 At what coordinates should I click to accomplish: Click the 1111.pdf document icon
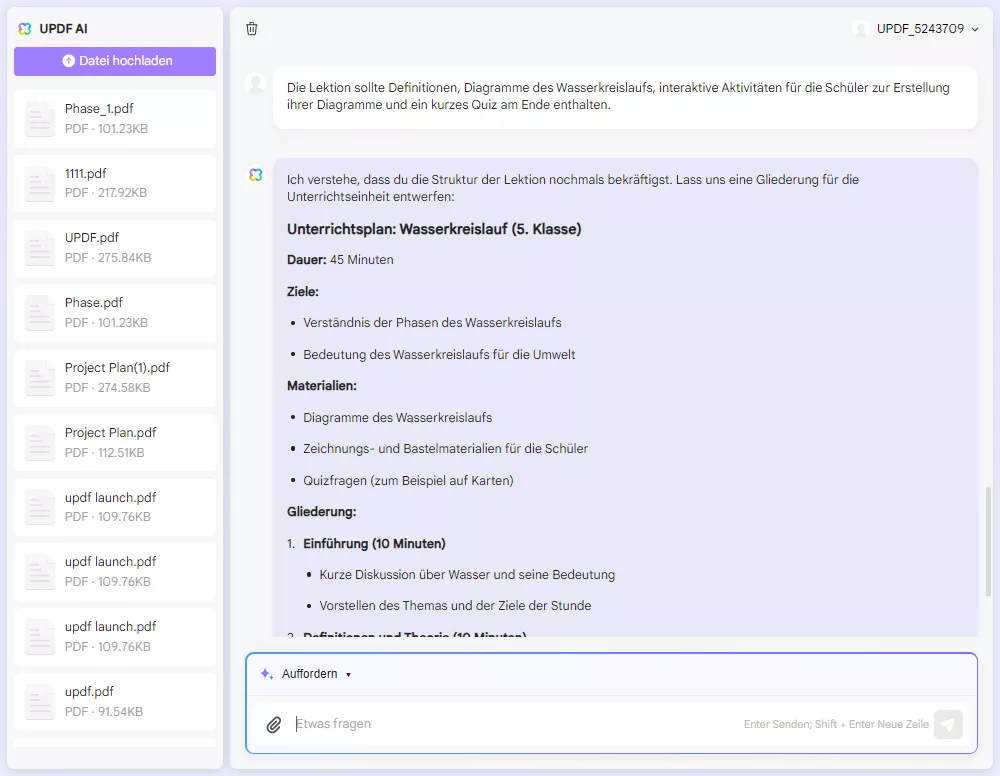pyautogui.click(x=40, y=184)
